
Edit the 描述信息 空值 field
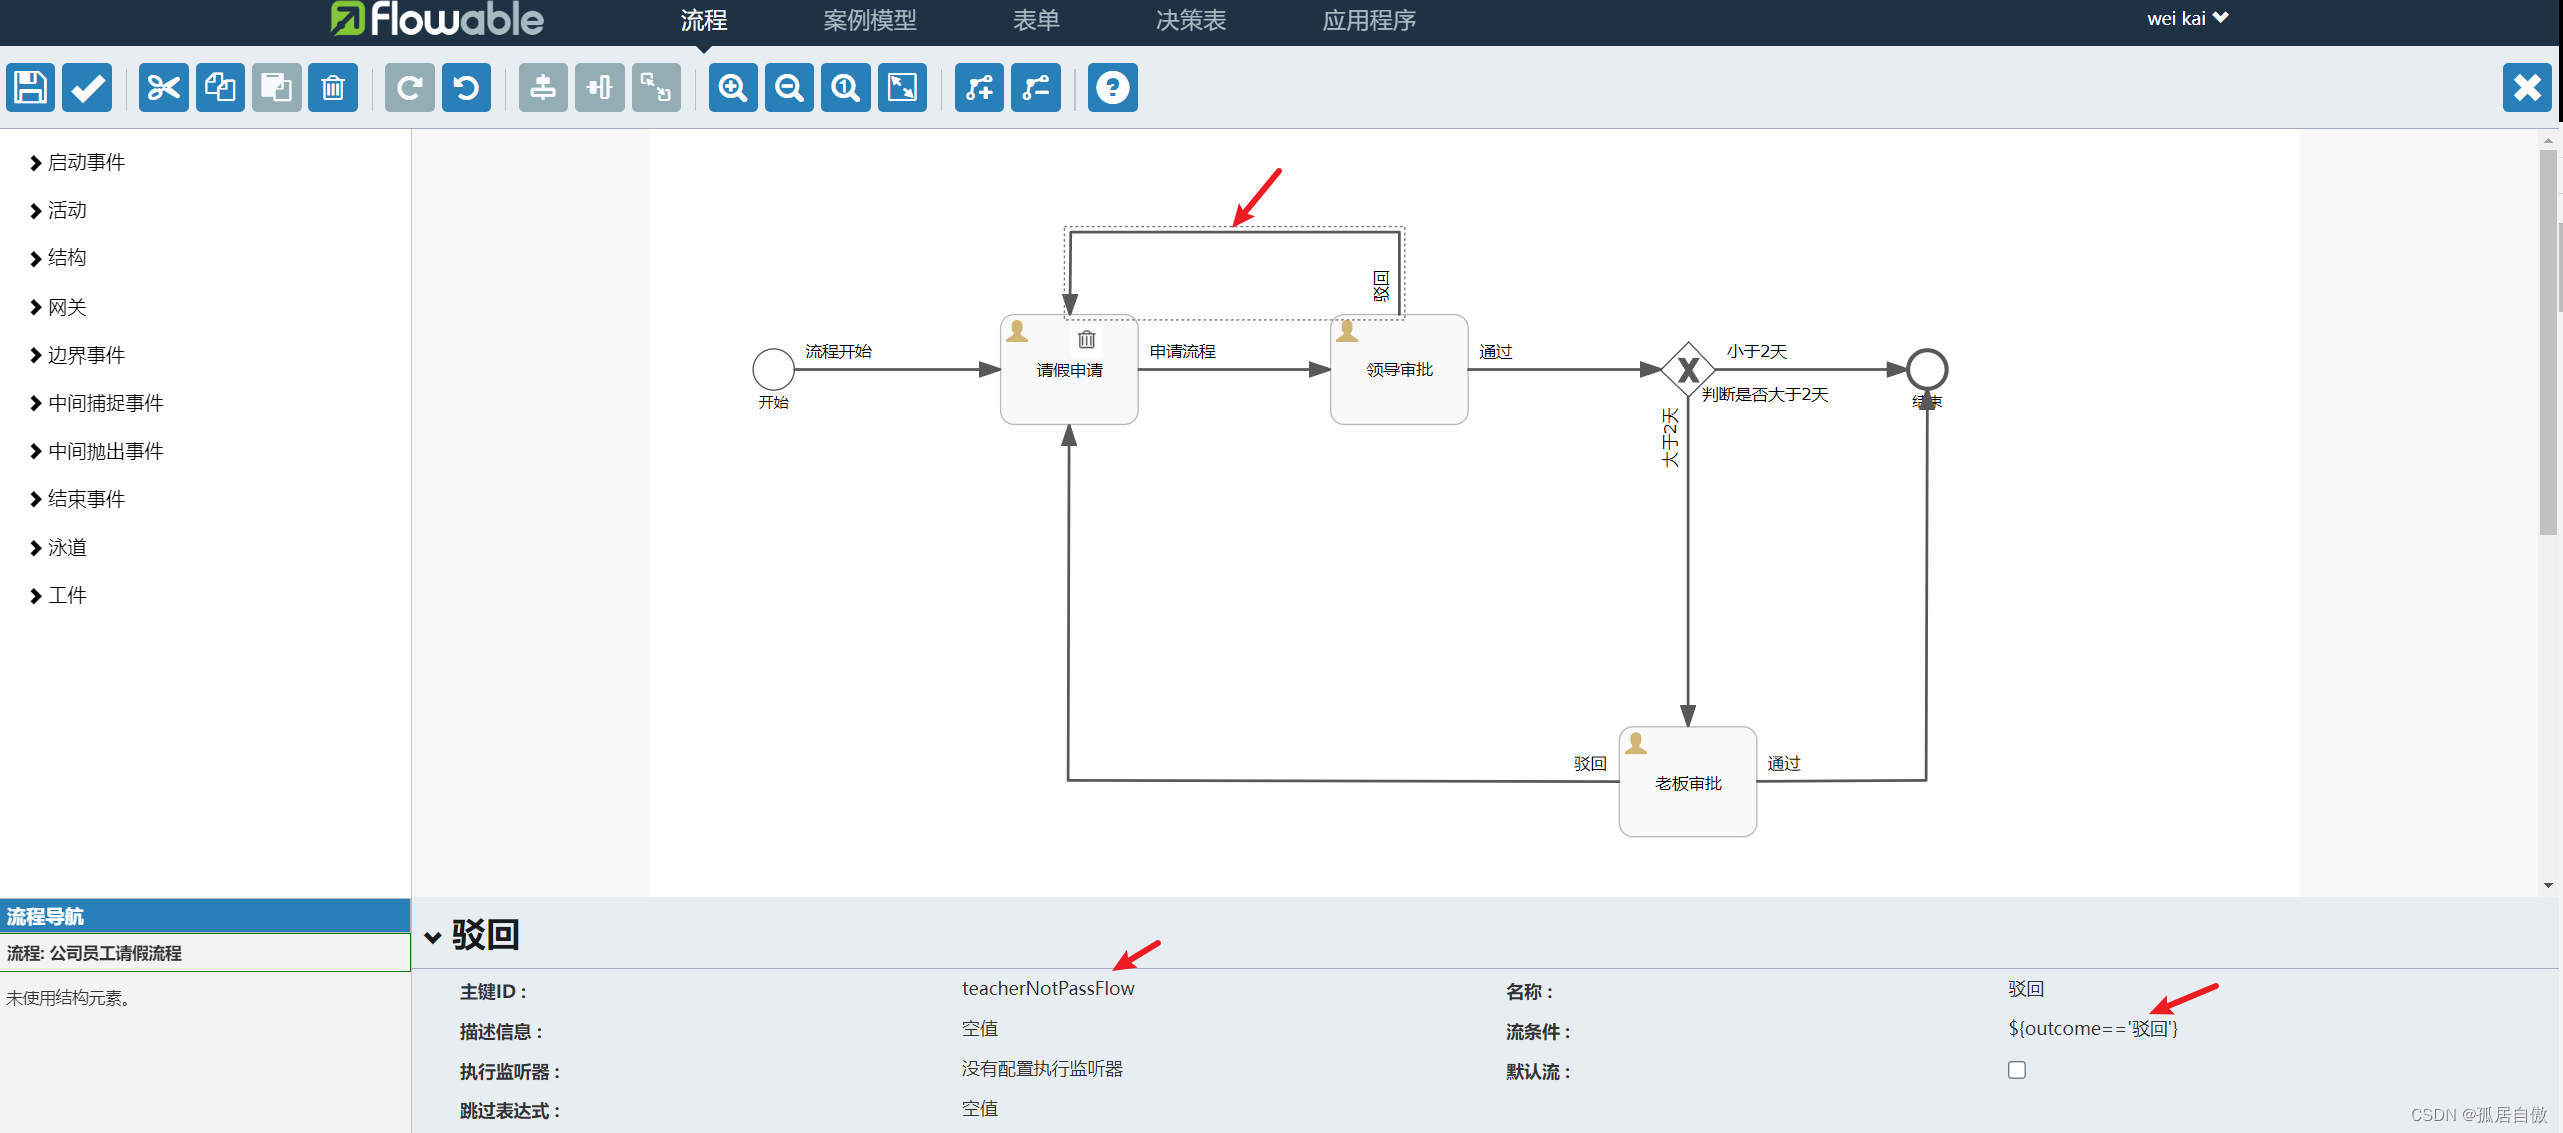pyautogui.click(x=980, y=1028)
